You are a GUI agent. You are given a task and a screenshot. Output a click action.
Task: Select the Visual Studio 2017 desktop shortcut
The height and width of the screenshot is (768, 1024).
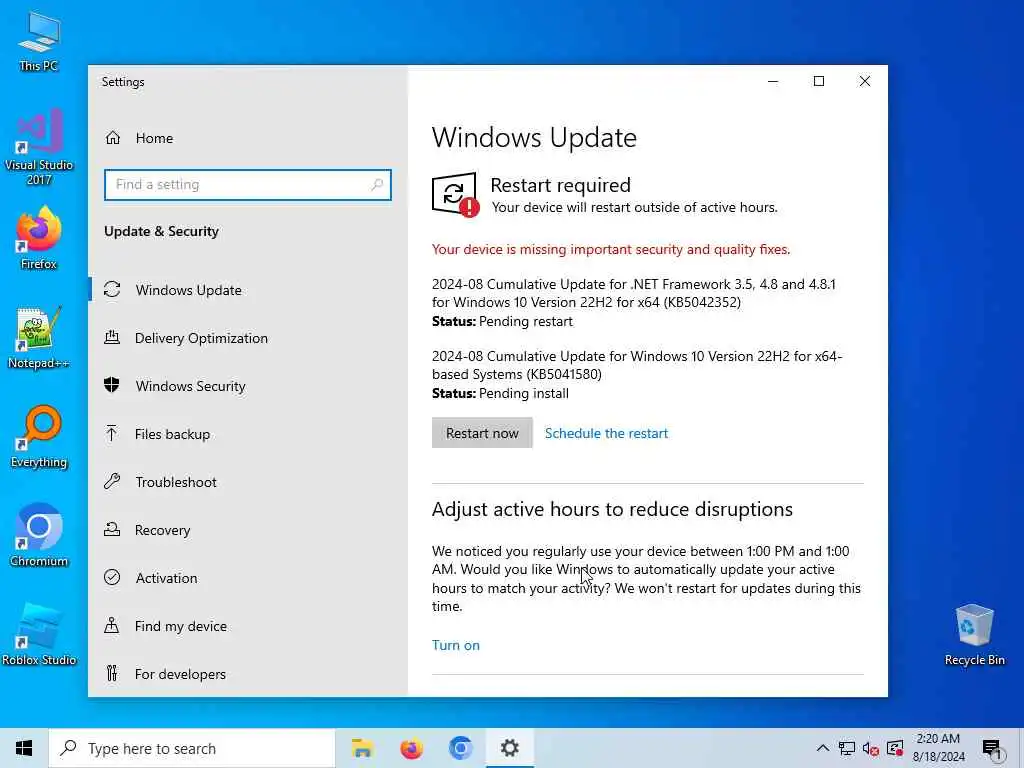39,147
